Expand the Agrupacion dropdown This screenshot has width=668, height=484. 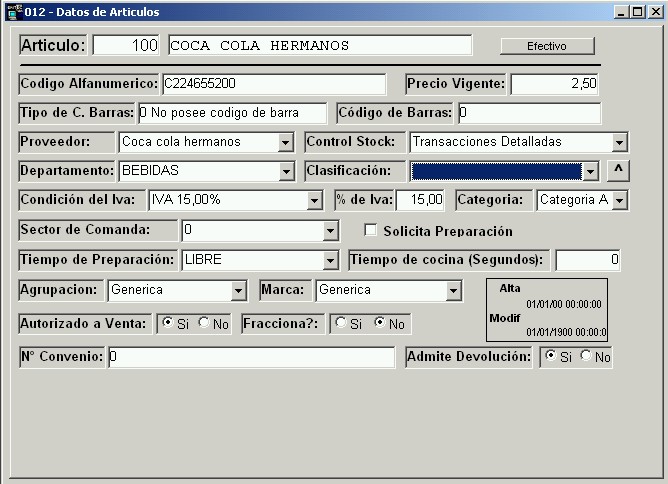click(239, 291)
